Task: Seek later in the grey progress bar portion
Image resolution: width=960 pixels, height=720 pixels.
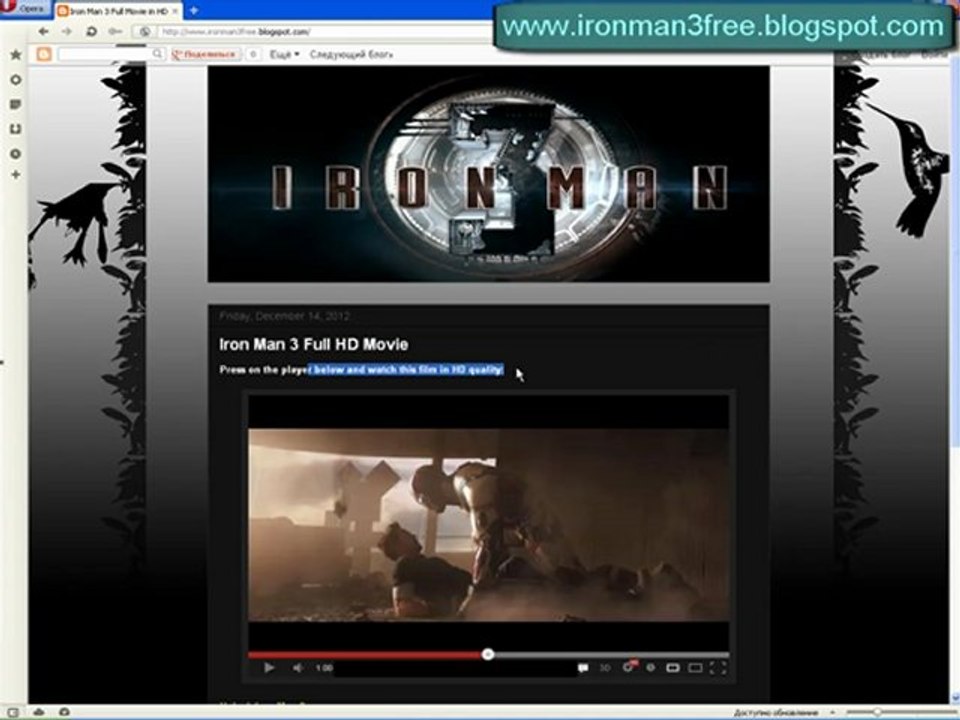Action: point(611,654)
